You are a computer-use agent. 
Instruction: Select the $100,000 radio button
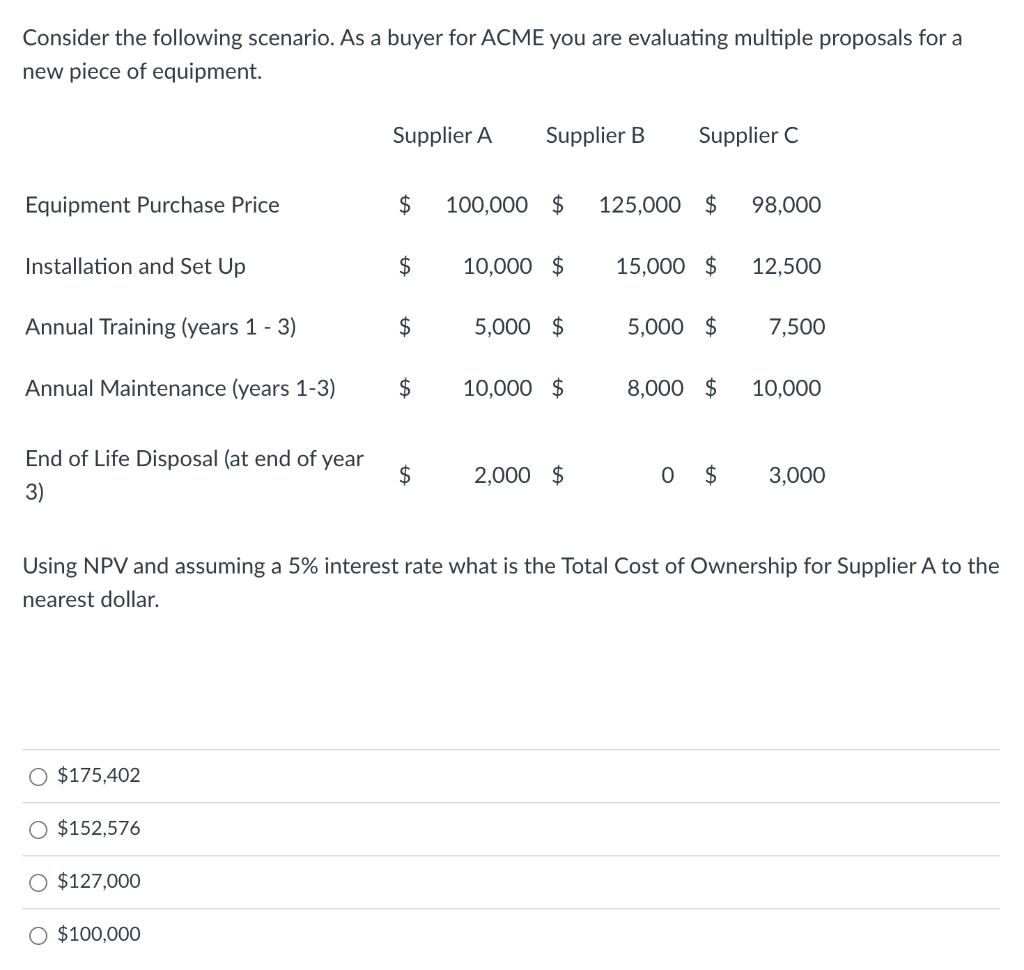[x=39, y=934]
